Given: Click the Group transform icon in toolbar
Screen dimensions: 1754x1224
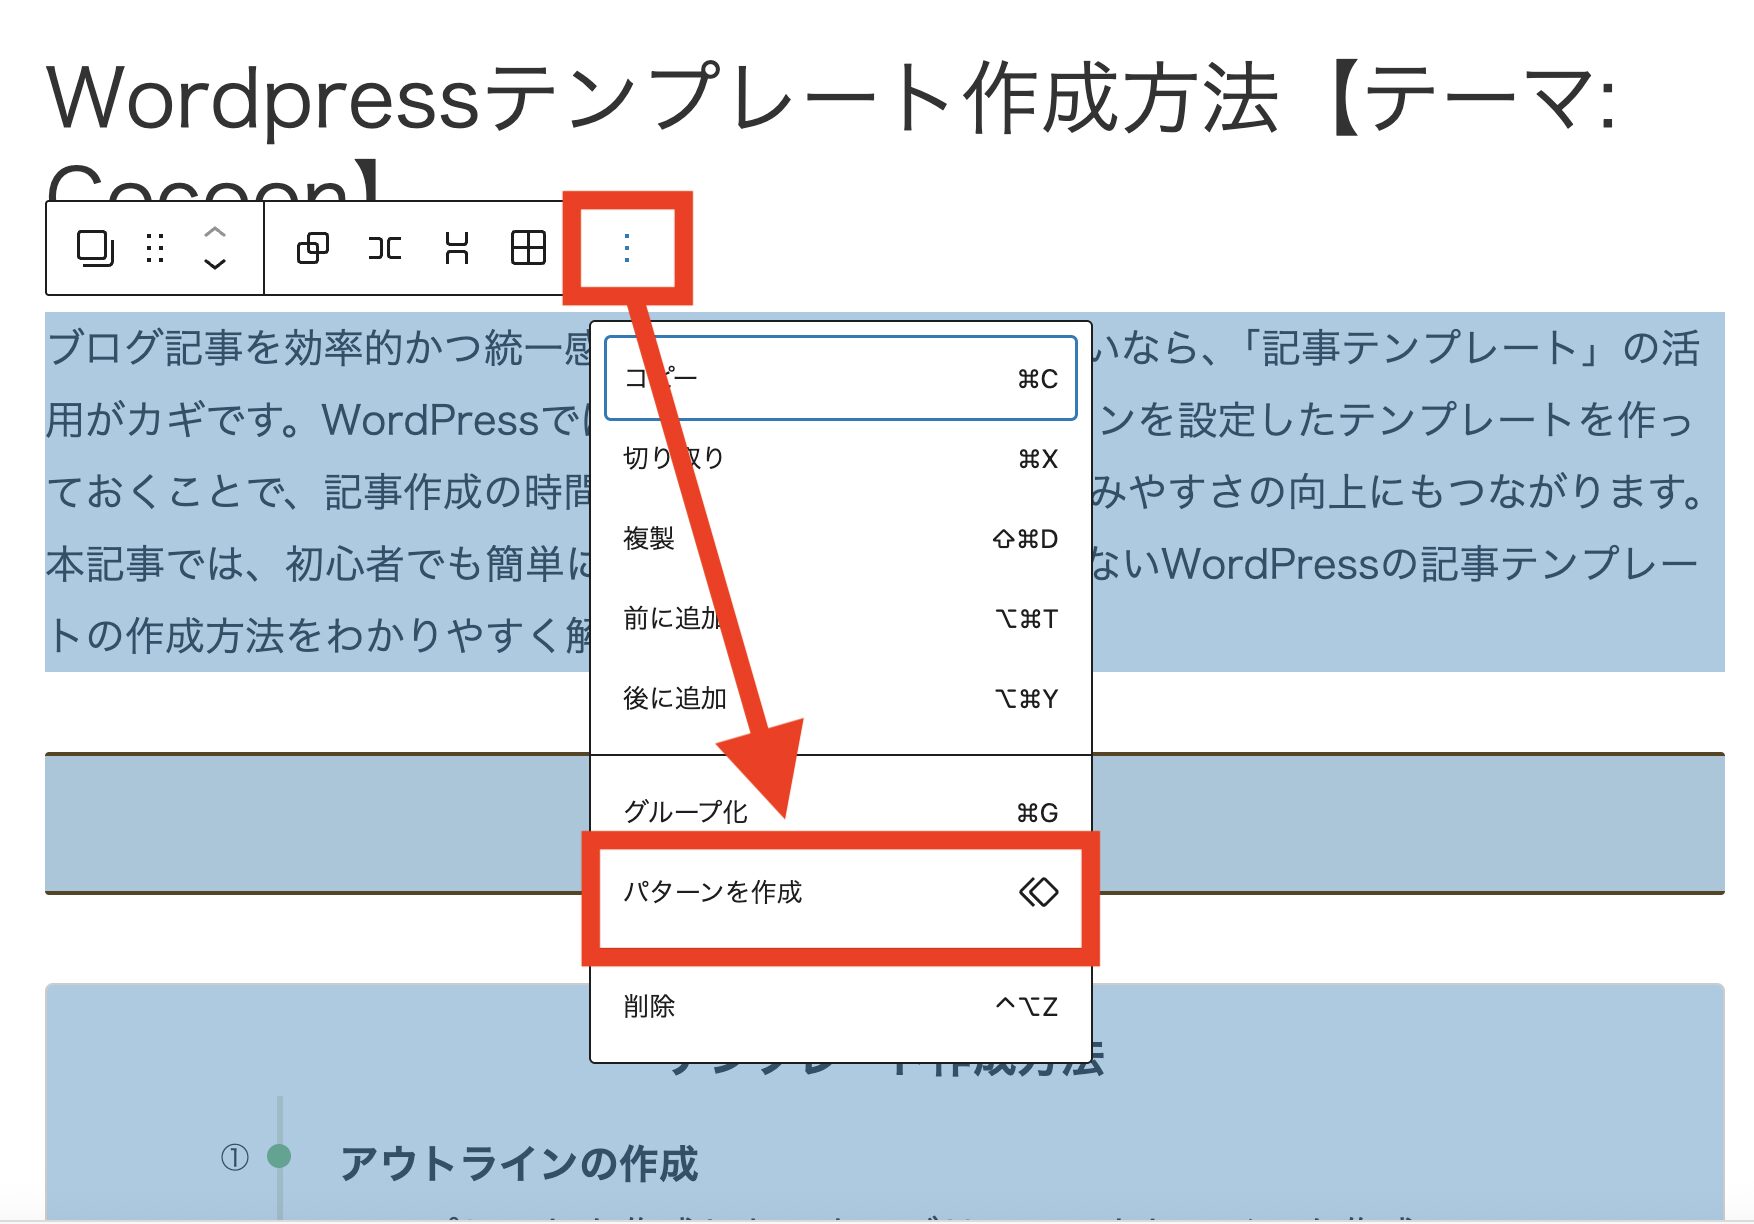Looking at the screenshot, I should pos(312,248).
